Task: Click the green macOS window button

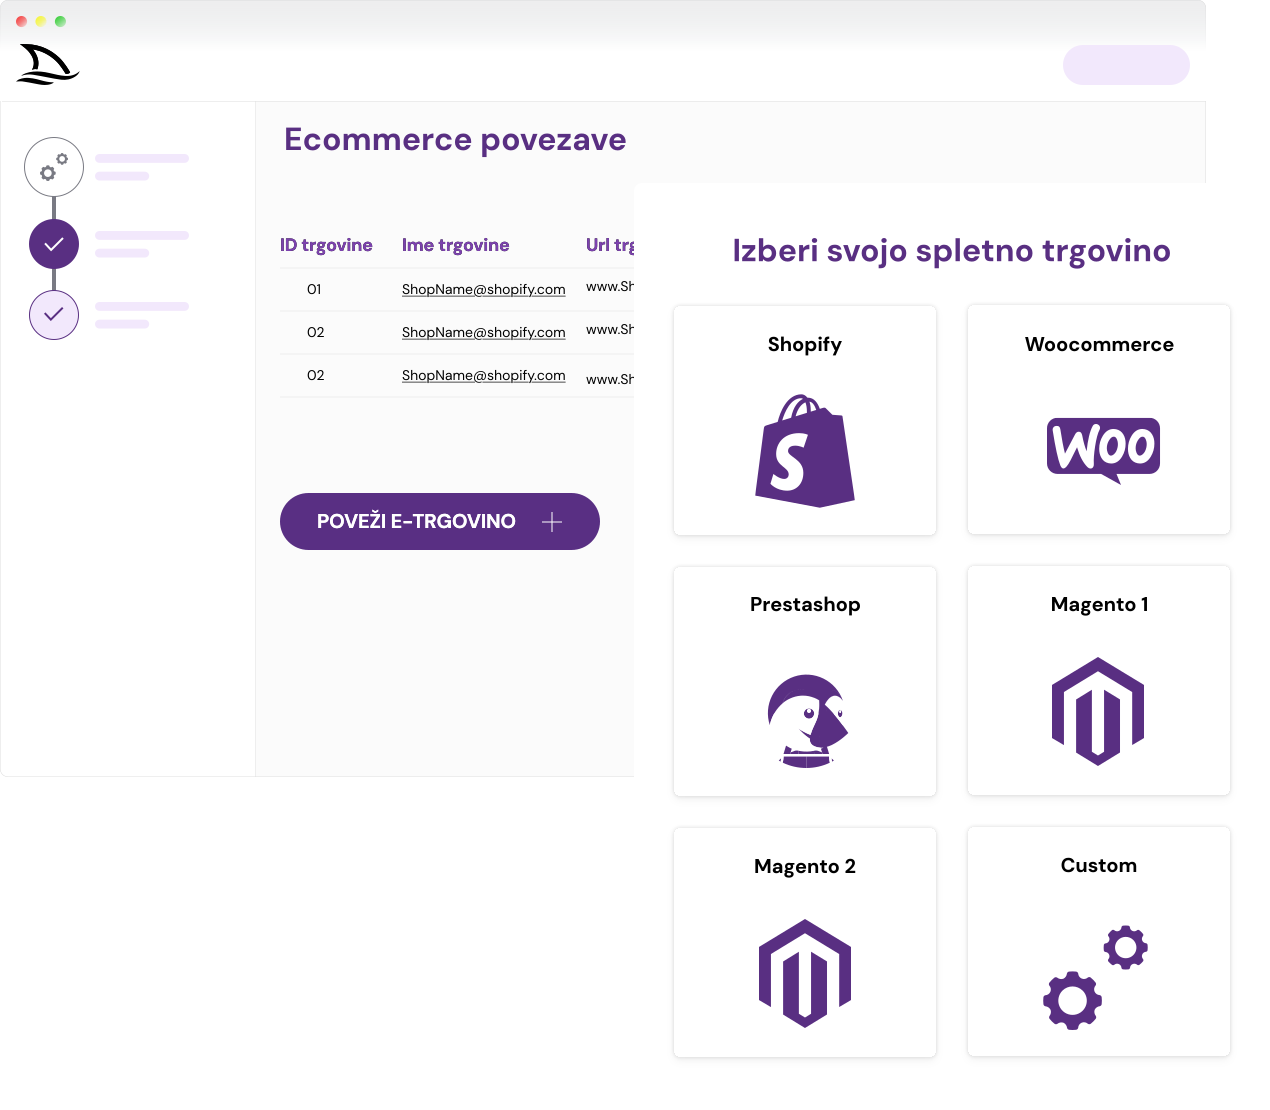Action: coord(61,21)
